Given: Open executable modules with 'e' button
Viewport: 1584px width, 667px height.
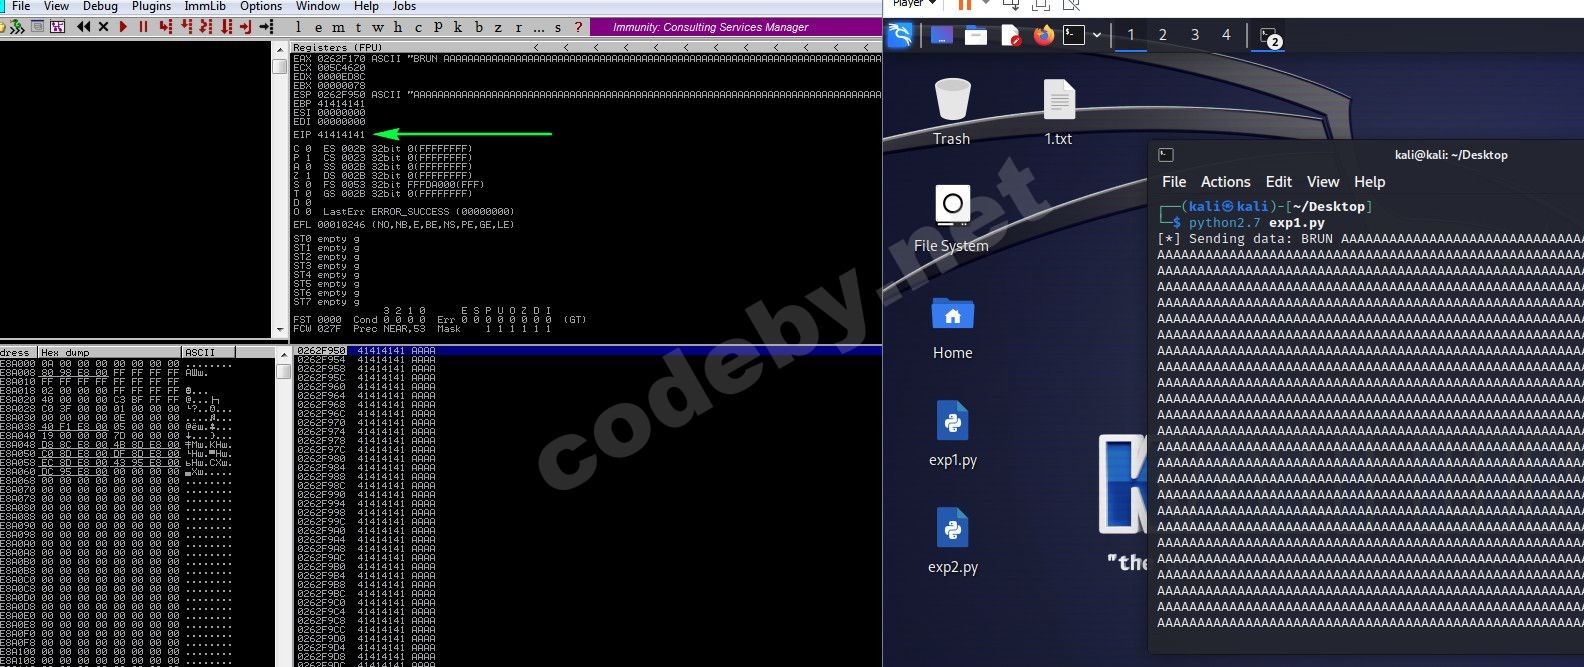Looking at the screenshot, I should (318, 27).
